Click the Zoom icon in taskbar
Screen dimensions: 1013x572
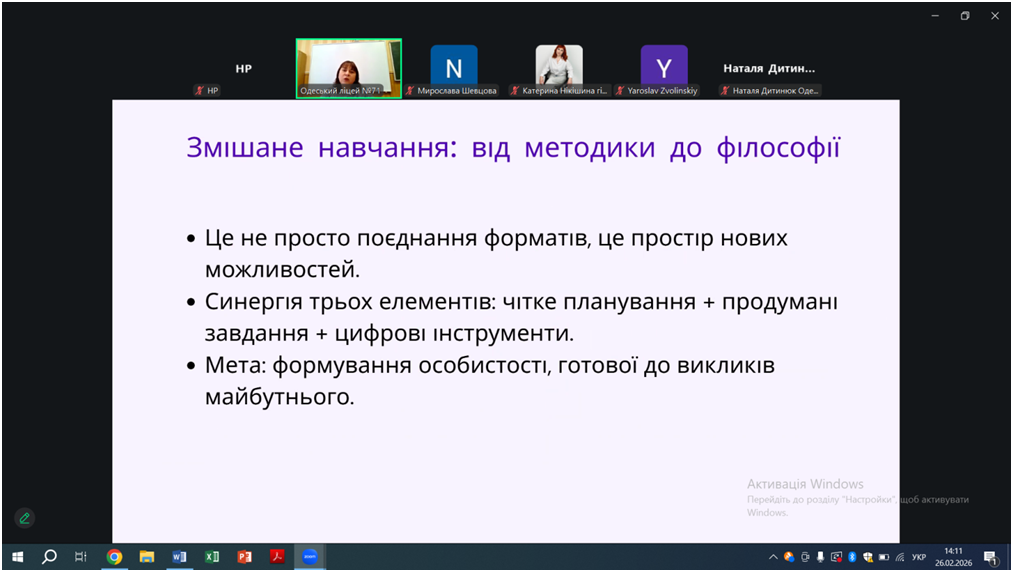(x=310, y=557)
